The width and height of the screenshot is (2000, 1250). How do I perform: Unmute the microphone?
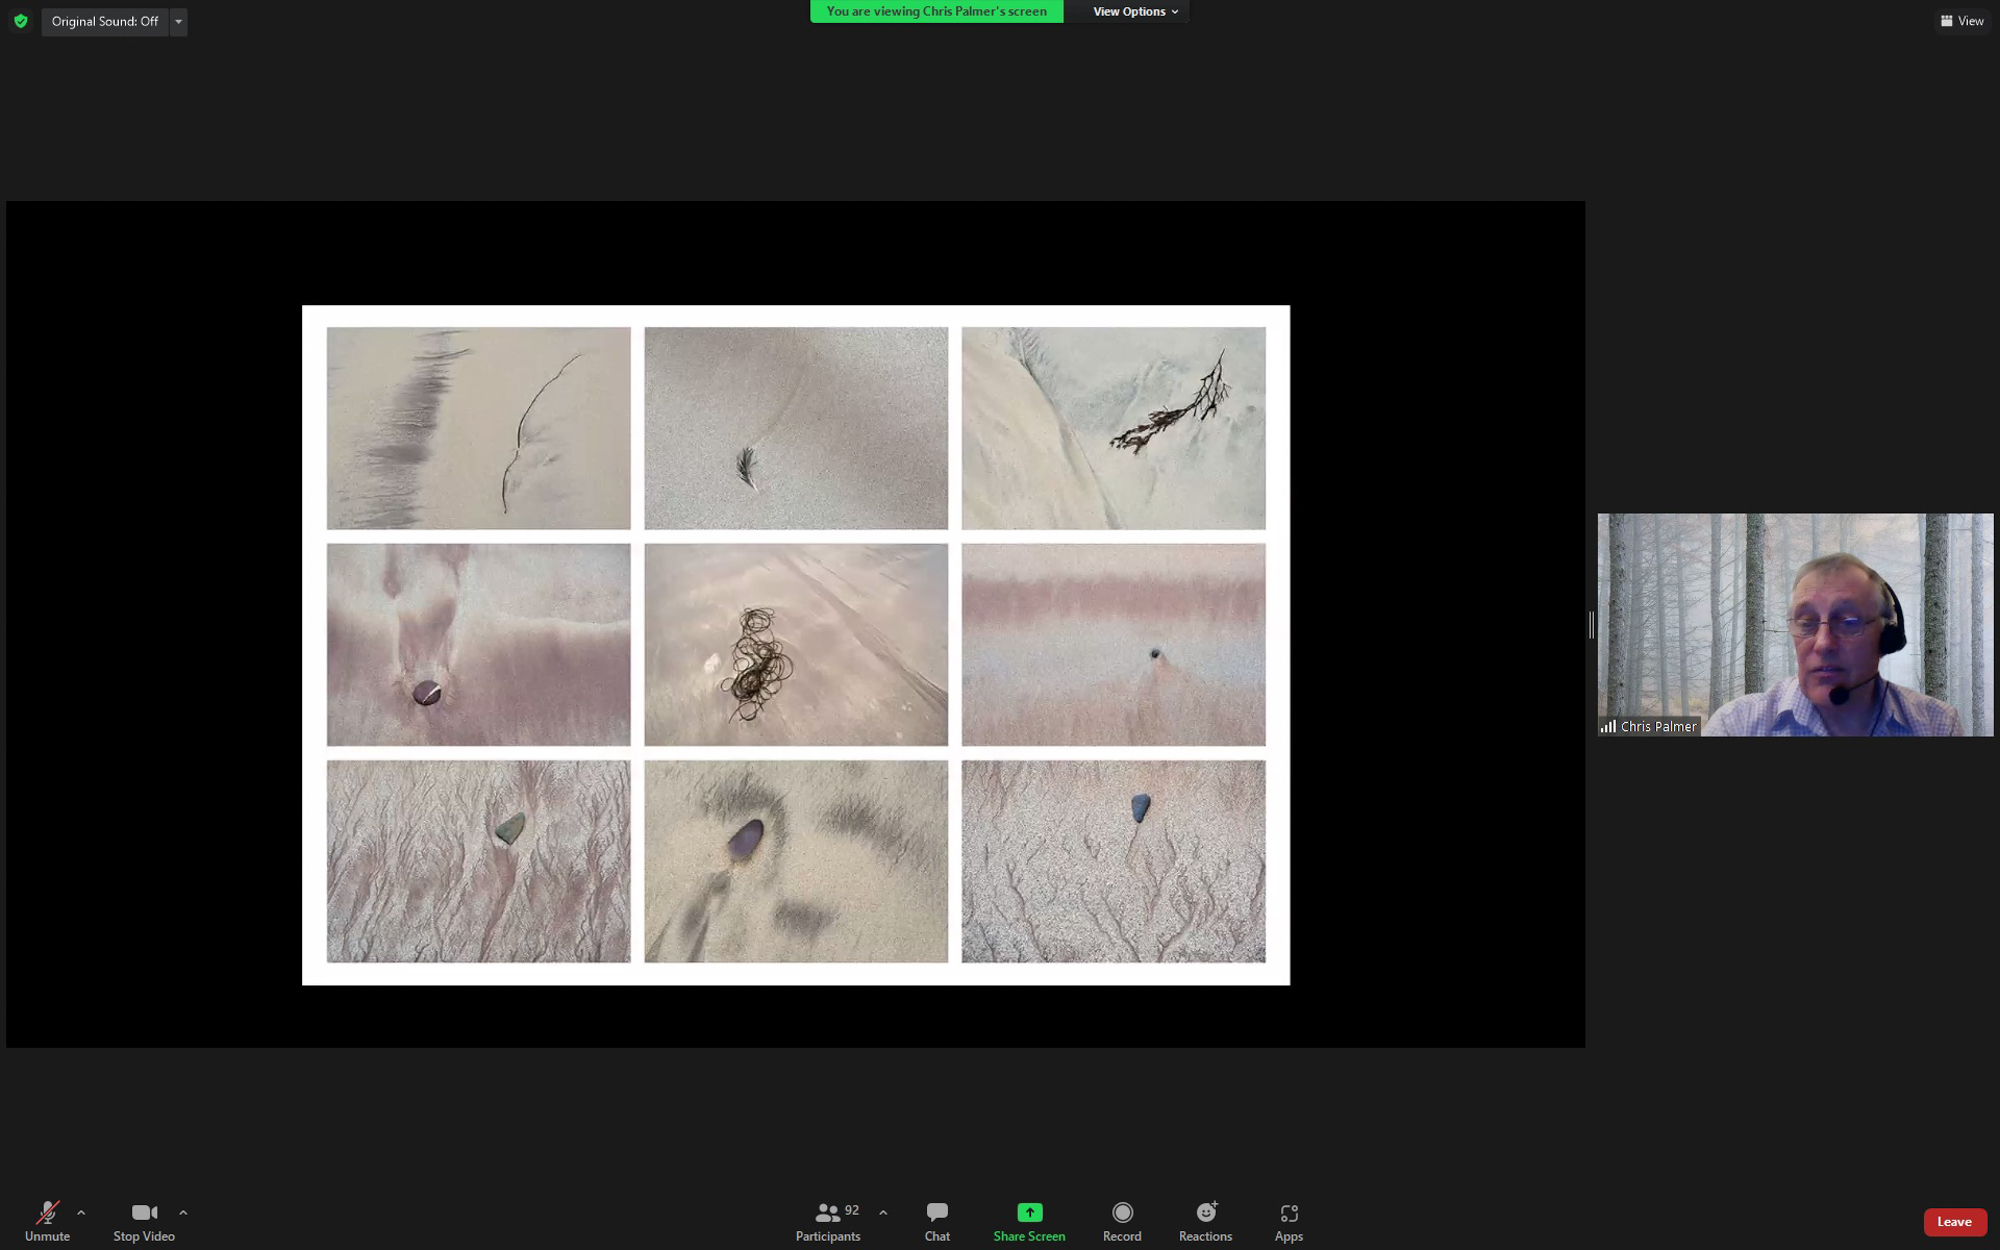point(47,1221)
